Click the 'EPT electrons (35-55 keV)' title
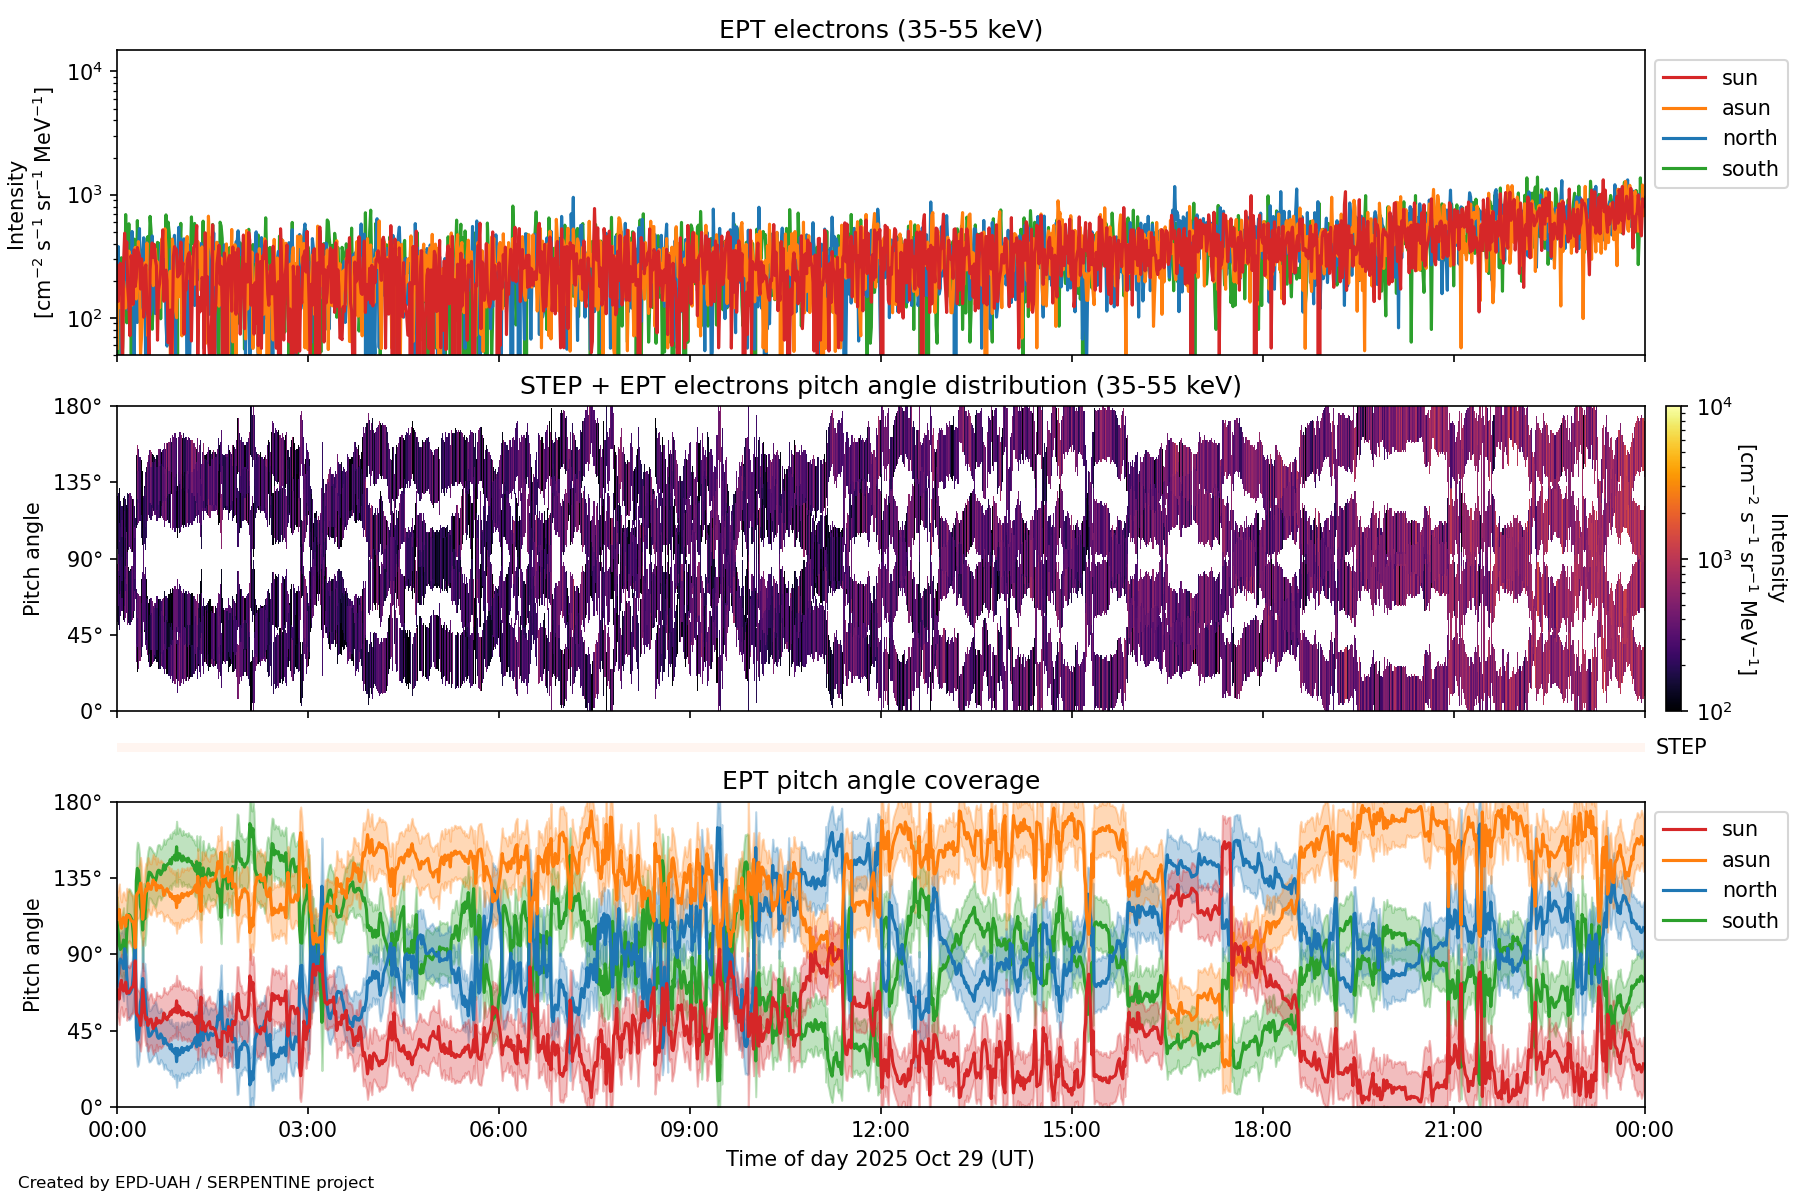The height and width of the screenshot is (1200, 1800). coord(880,30)
